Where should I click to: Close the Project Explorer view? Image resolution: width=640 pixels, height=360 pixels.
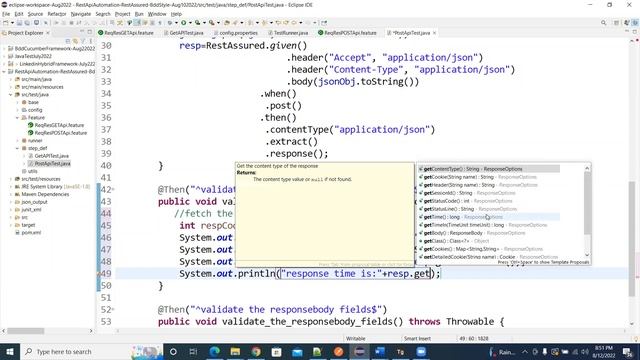[x=48, y=33]
